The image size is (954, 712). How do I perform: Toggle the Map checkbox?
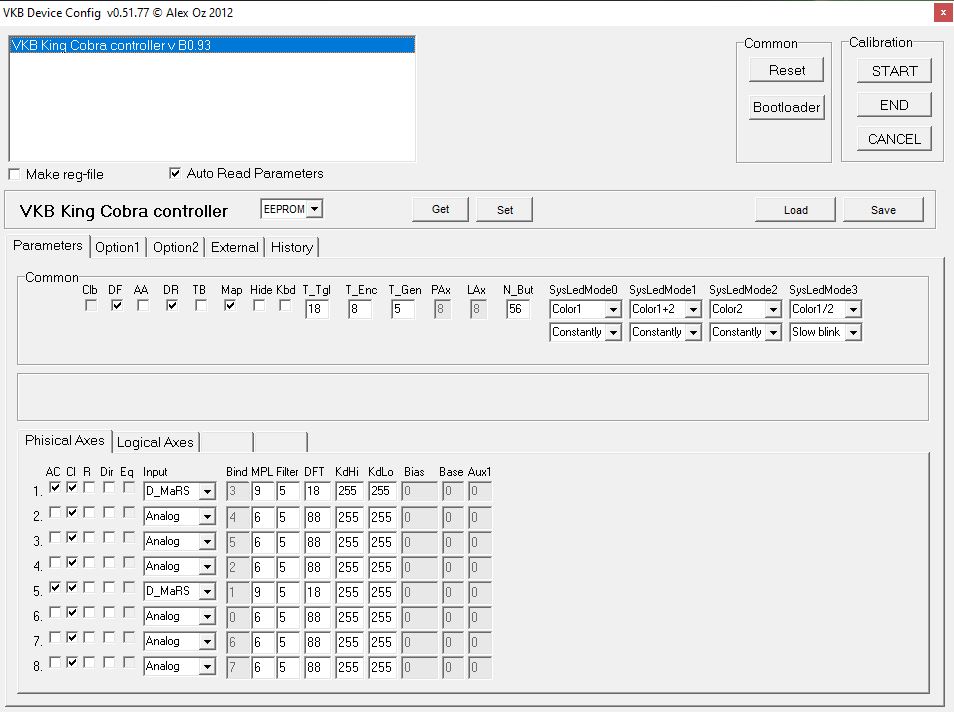(230, 305)
